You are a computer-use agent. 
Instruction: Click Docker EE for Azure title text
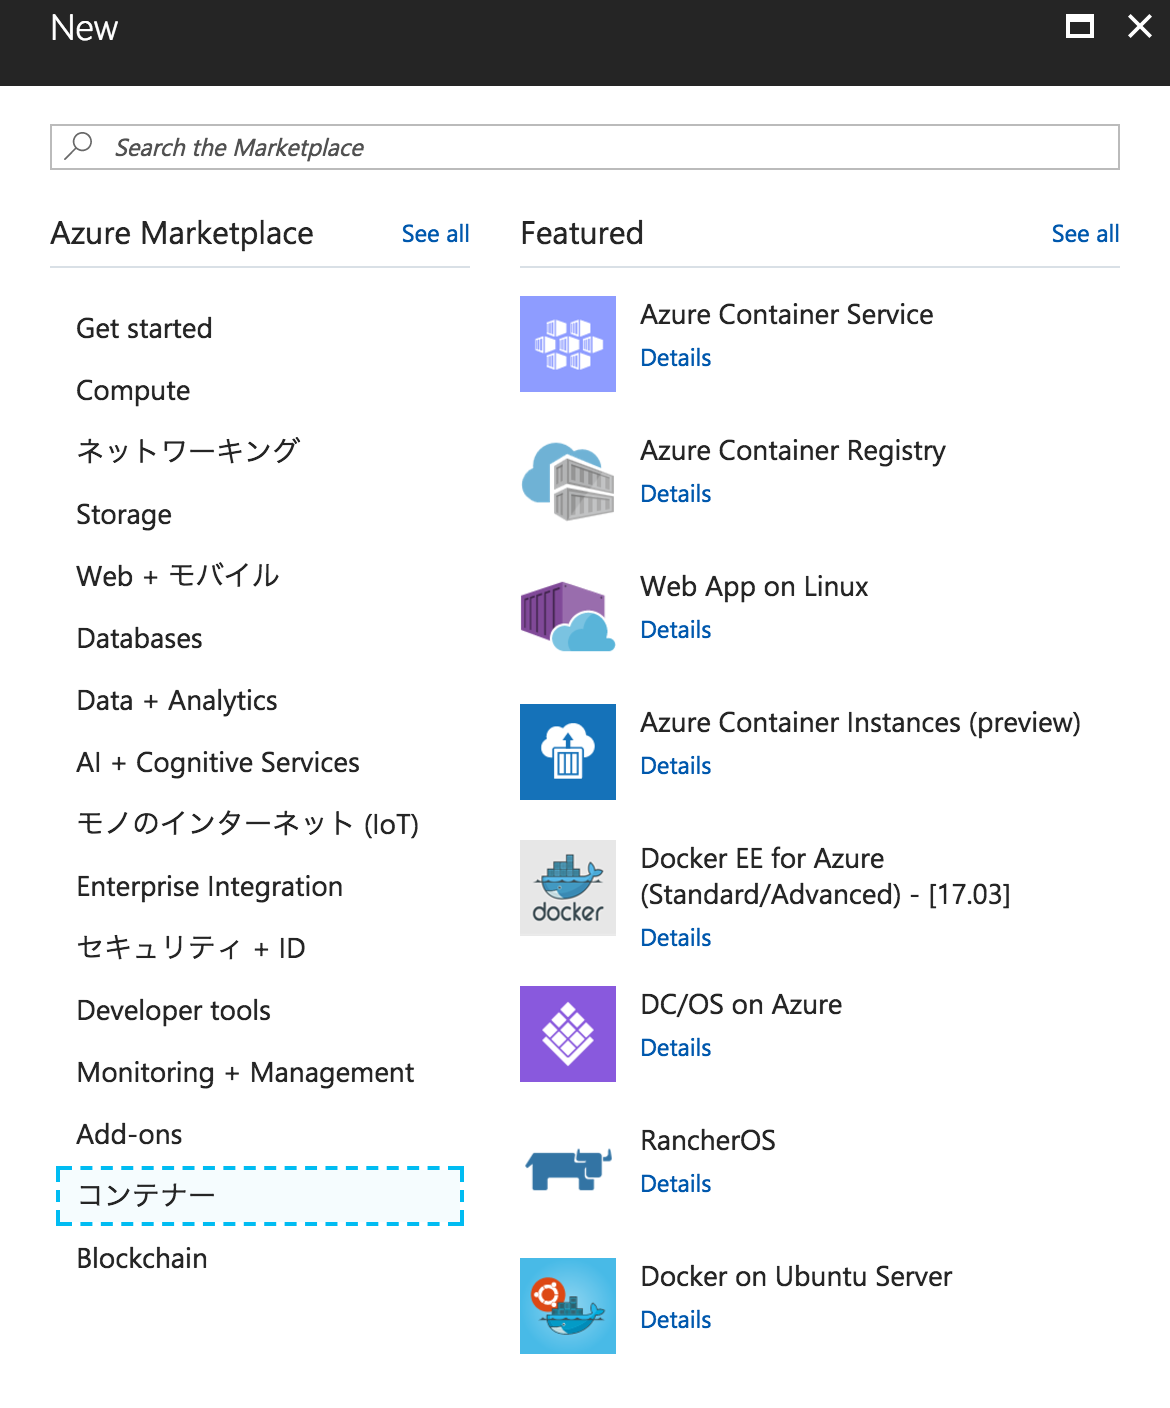pyautogui.click(x=825, y=876)
